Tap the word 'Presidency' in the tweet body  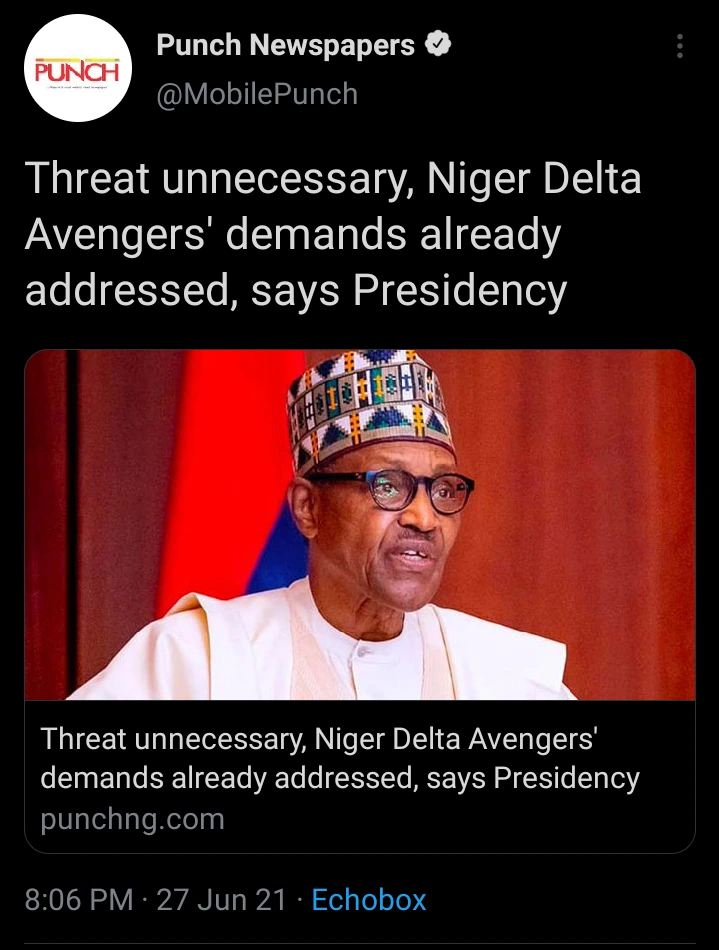459,291
